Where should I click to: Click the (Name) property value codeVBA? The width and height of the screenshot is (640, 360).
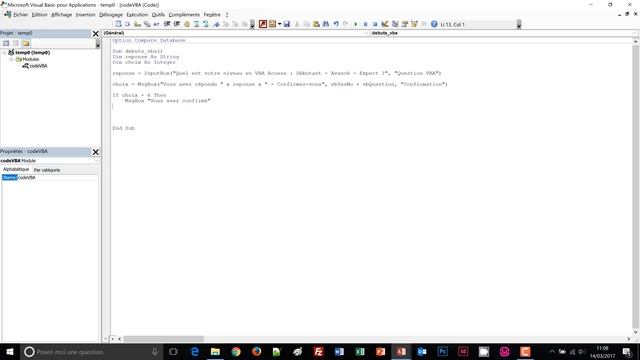58,178
